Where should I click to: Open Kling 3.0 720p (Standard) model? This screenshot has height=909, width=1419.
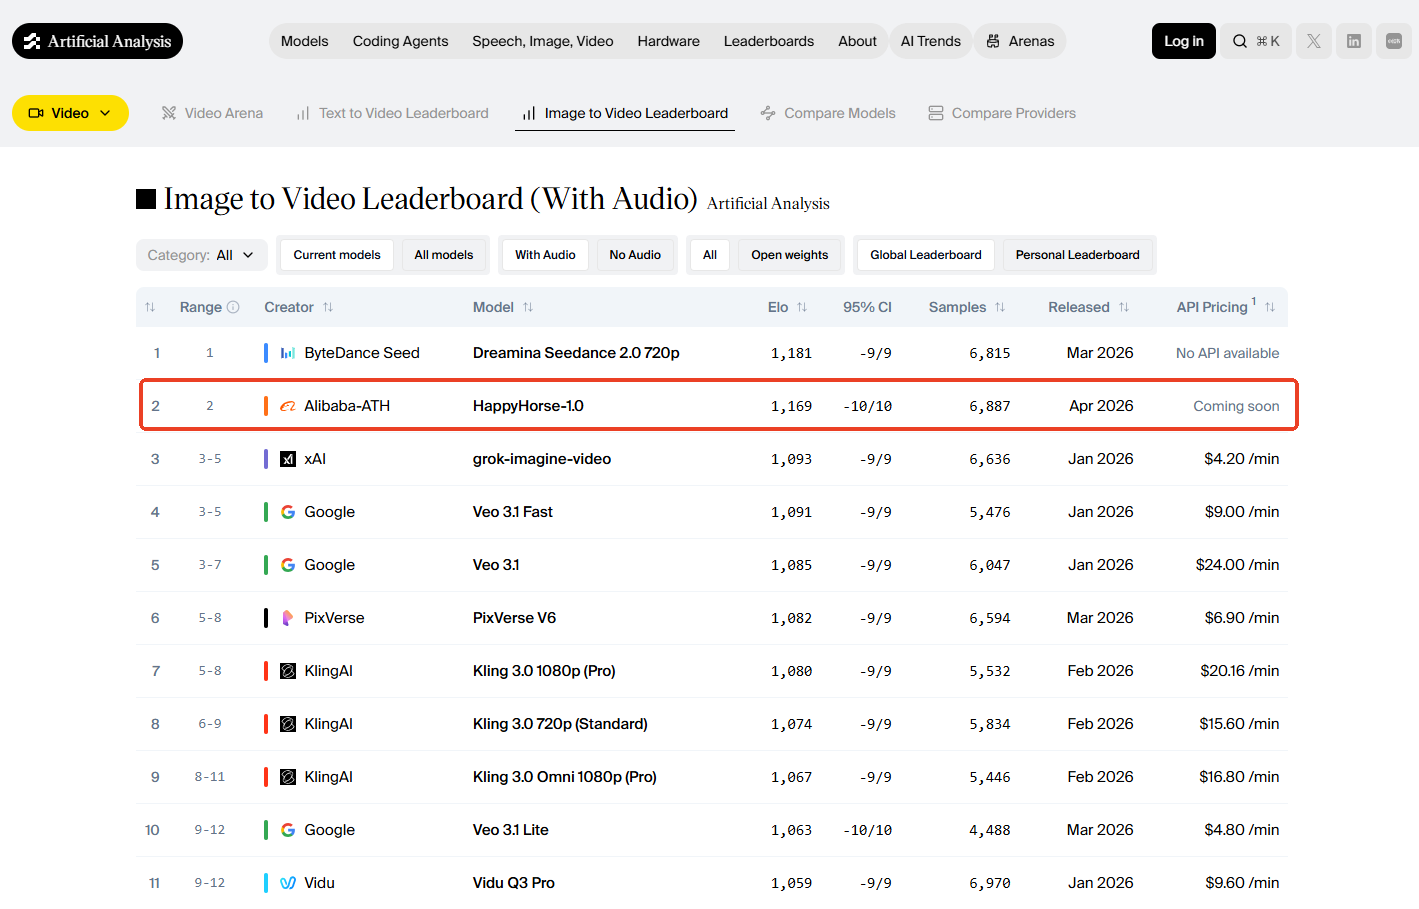[560, 724]
